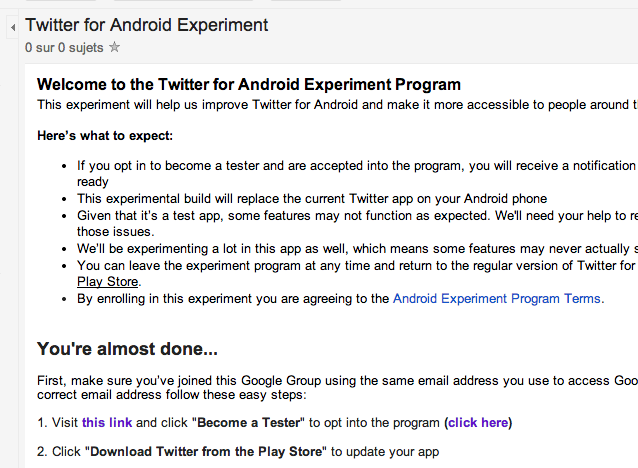This screenshot has width=638, height=468.
Task: Collapse the left sidebar arrow
Action: tap(12, 27)
